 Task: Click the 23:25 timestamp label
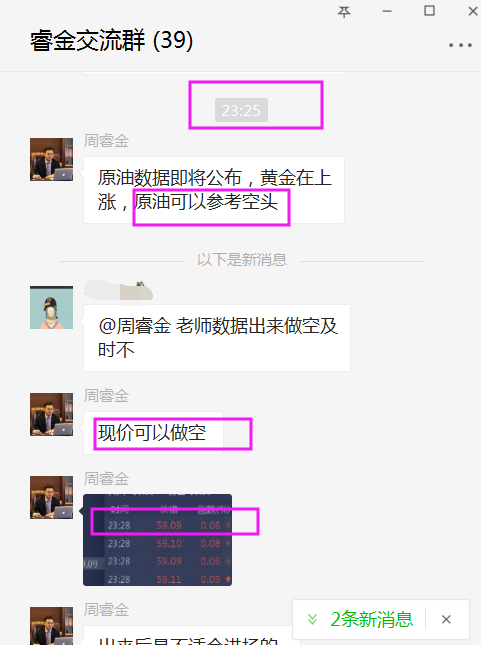coord(241,110)
